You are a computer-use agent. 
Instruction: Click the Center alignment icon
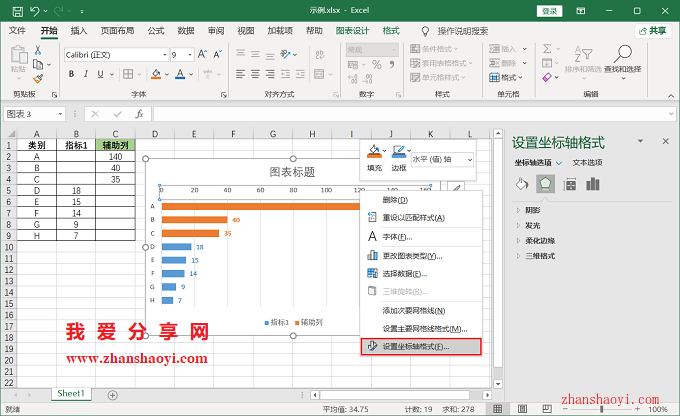coord(255,74)
